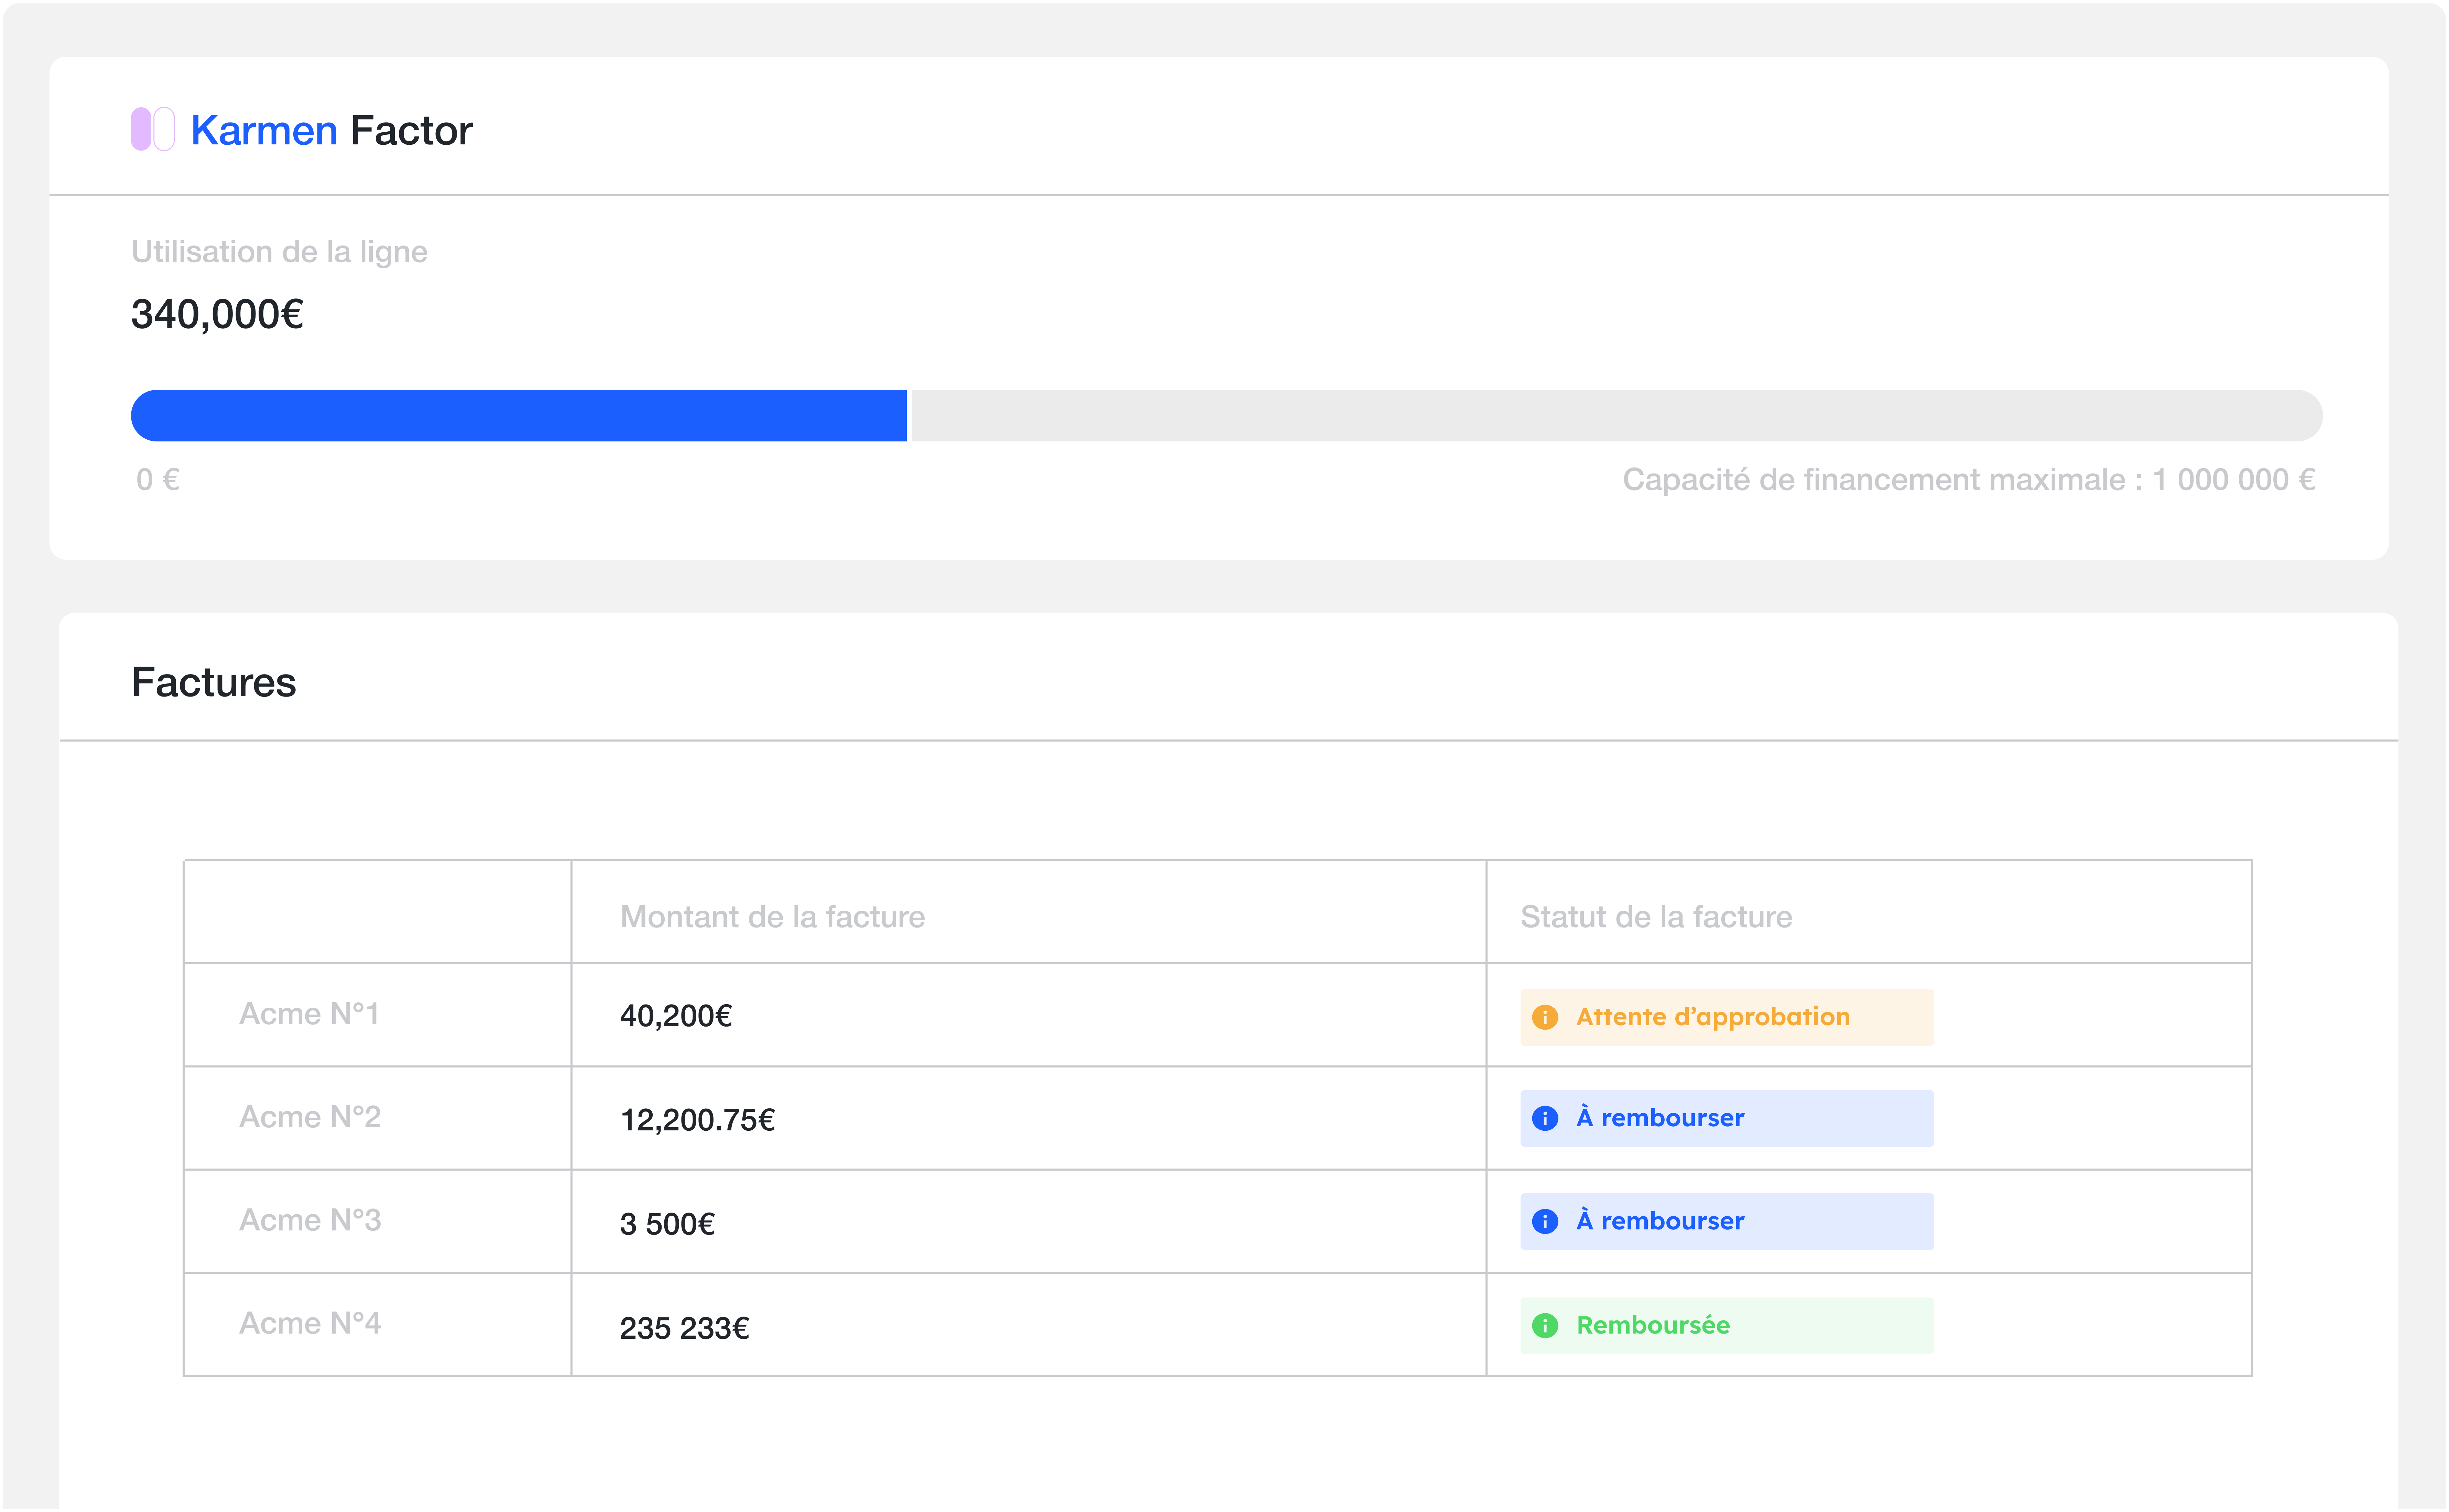Open the Acme N°1 invoice row

(x=309, y=1014)
